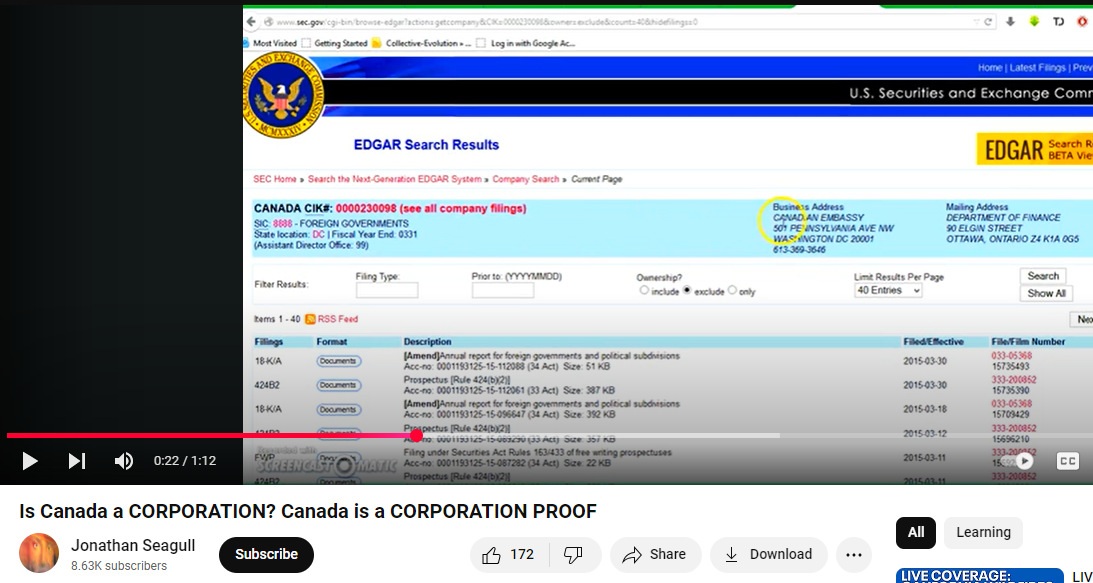The image size is (1093, 583).
Task: Play the video
Action: point(30,461)
